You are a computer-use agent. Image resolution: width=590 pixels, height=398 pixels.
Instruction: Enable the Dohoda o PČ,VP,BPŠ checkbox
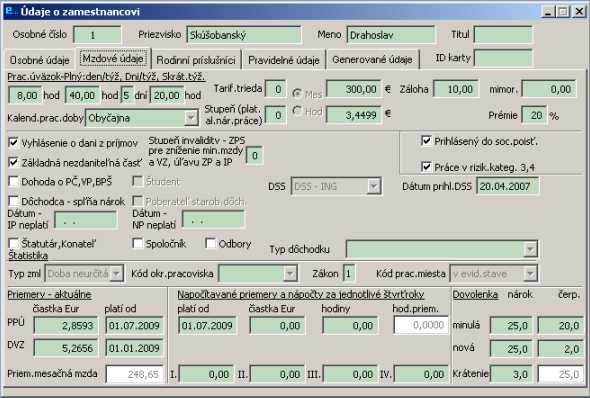(13, 182)
